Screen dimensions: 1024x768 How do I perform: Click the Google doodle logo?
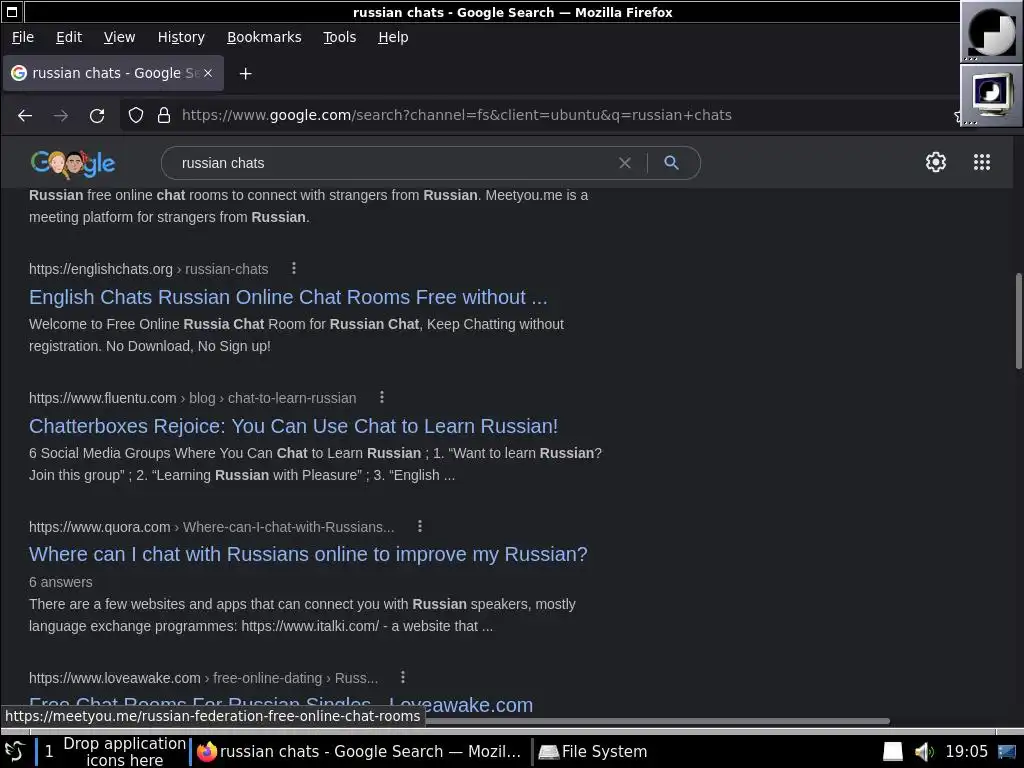click(72, 163)
